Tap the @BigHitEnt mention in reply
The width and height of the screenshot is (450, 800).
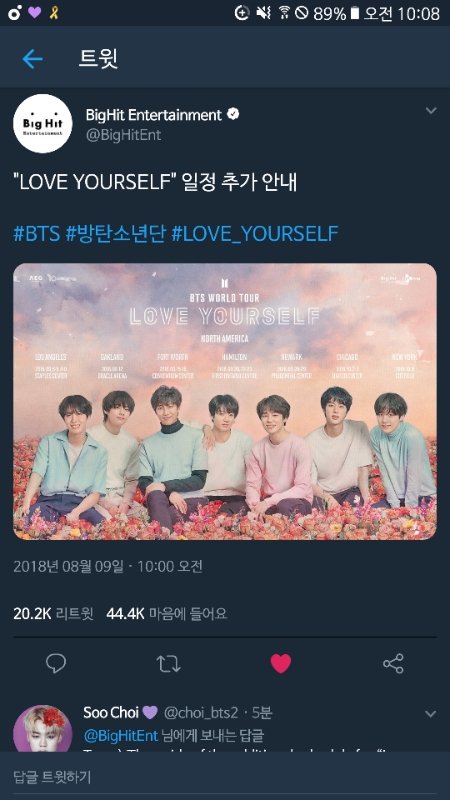click(x=121, y=735)
